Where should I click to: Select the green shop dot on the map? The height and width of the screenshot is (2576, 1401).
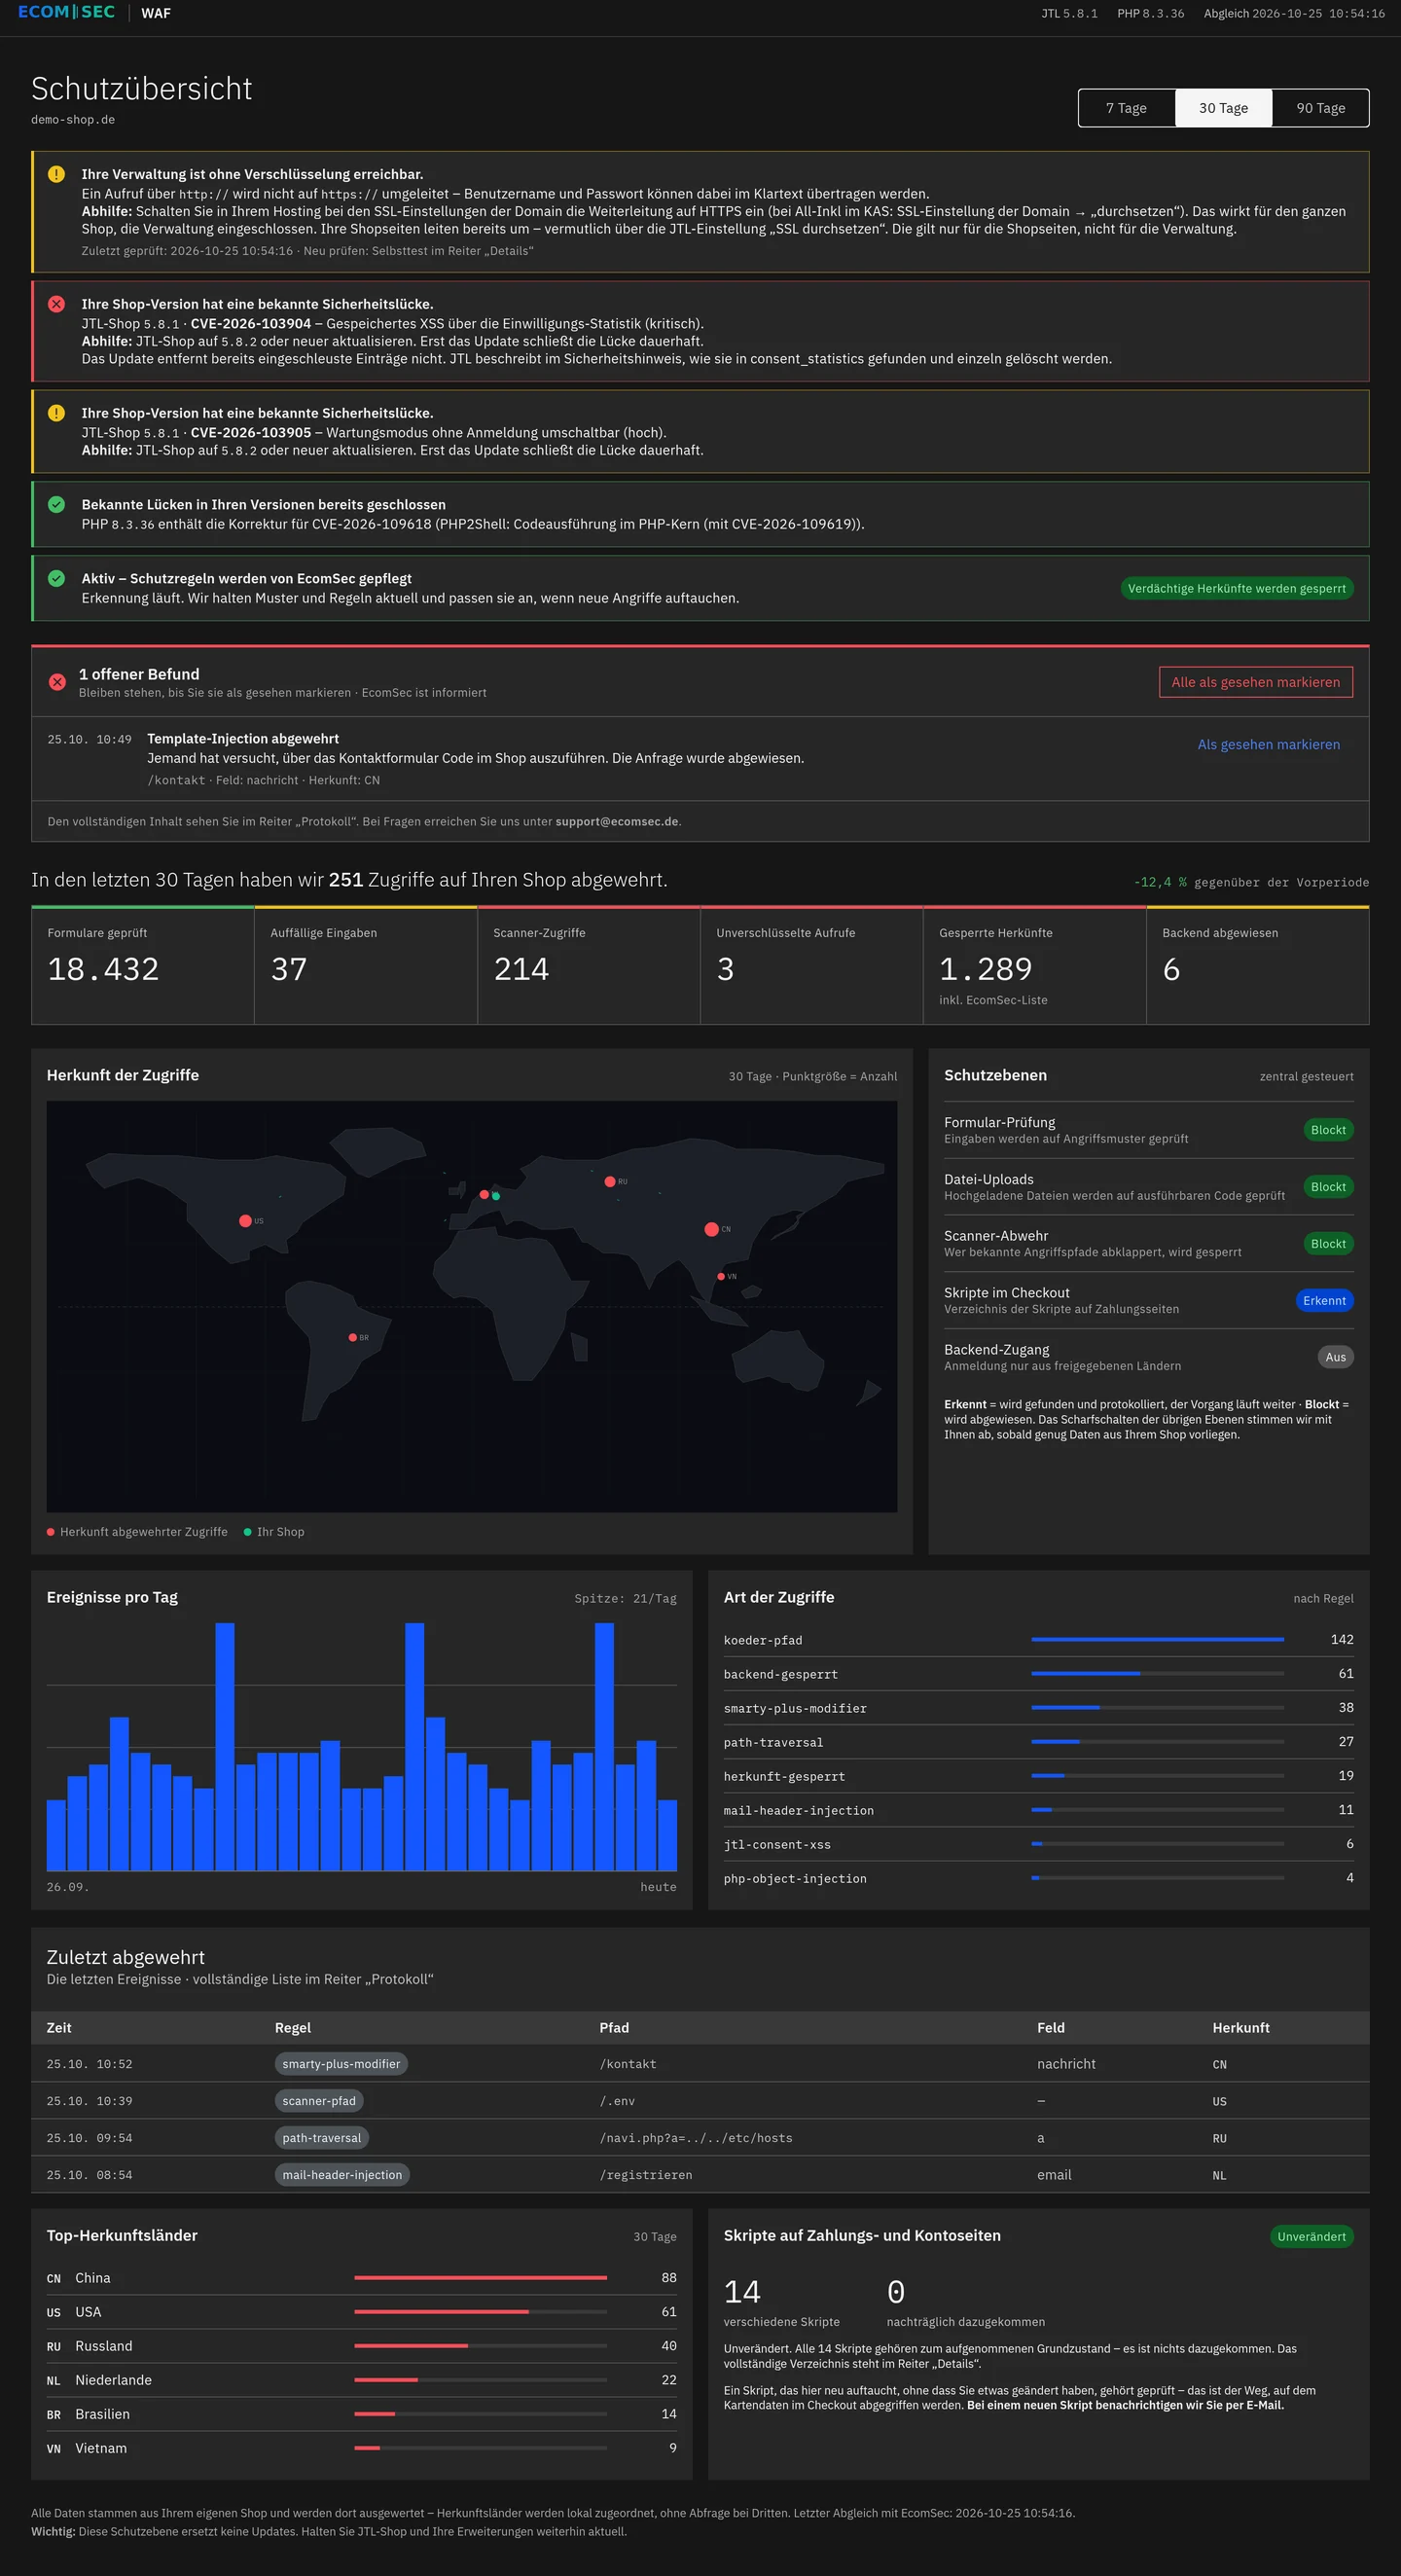point(496,1196)
